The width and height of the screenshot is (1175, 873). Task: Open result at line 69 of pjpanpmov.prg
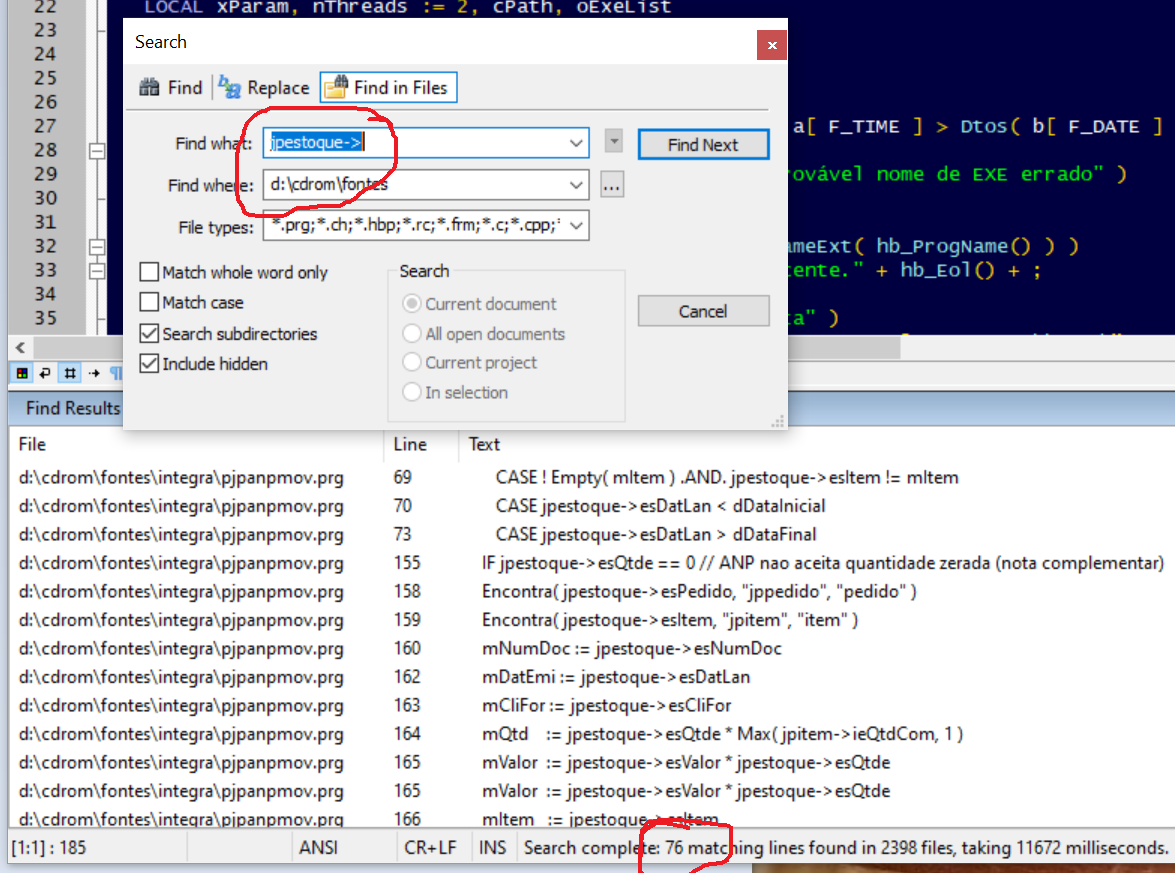591,477
